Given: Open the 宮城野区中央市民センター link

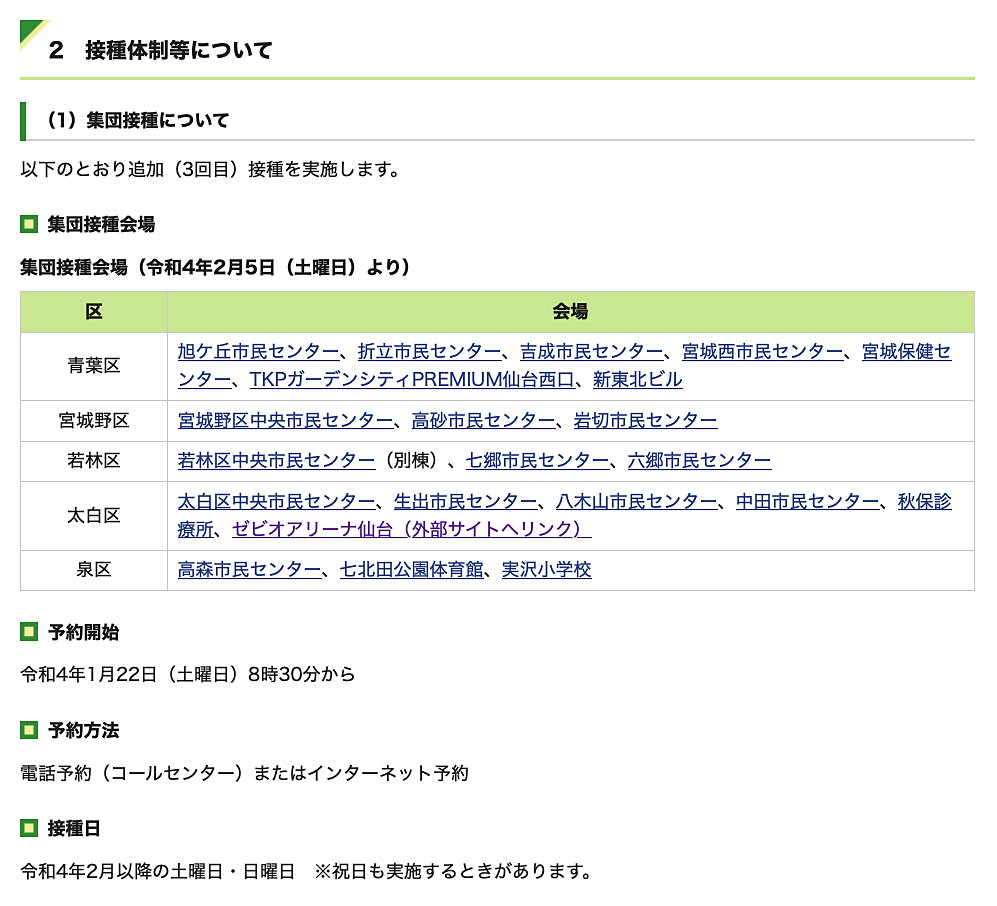Looking at the screenshot, I should [285, 420].
